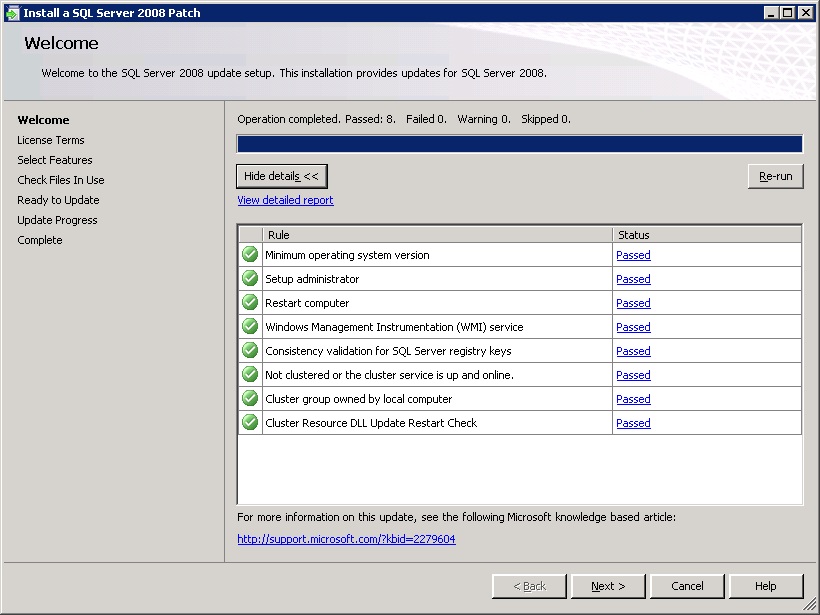820x615 pixels.
Task: Select Welcome step in sidebar
Action: [x=43, y=120]
